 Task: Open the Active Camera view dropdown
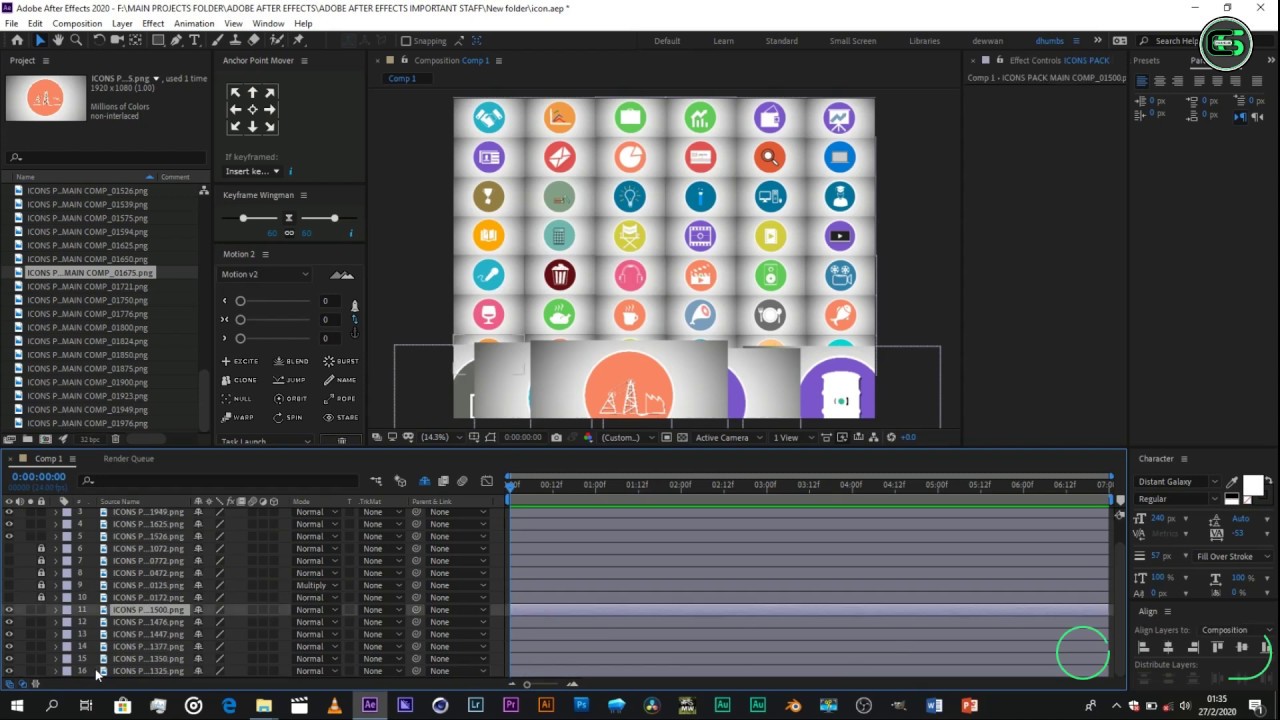(x=727, y=437)
